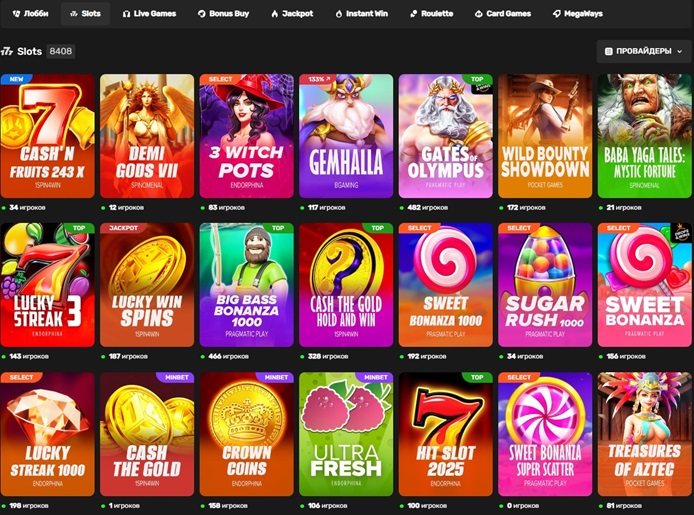
Task: Open Card Games category
Action: (503, 14)
